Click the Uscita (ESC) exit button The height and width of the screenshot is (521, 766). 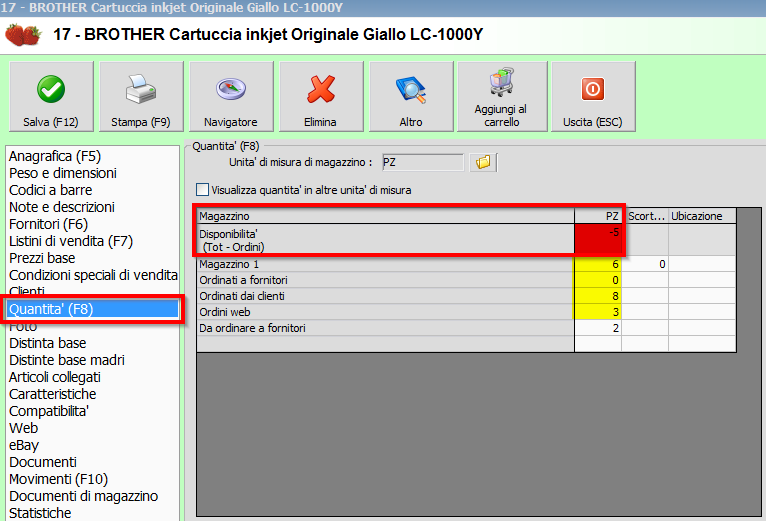(x=593, y=96)
